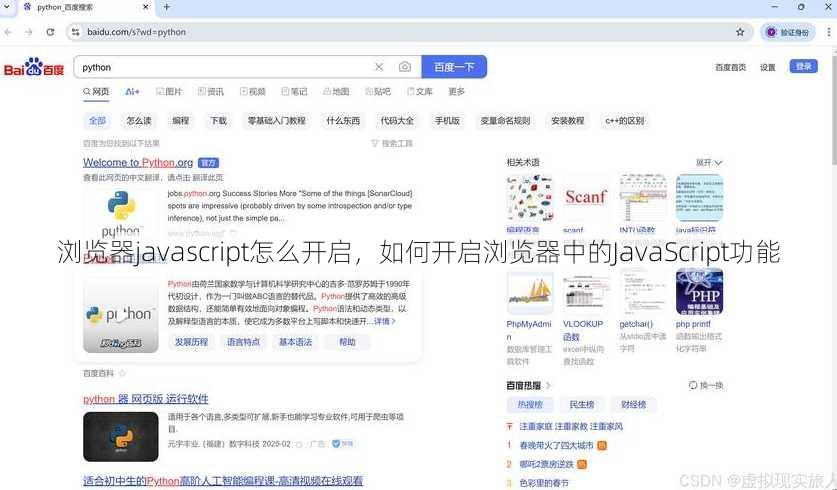Click the browser forward arrow
The image size is (837, 490).
coord(29,32)
